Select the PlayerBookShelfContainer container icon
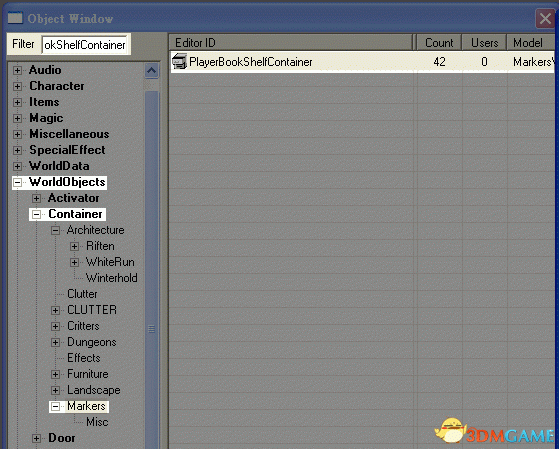The height and width of the screenshot is (449, 559). (179, 61)
